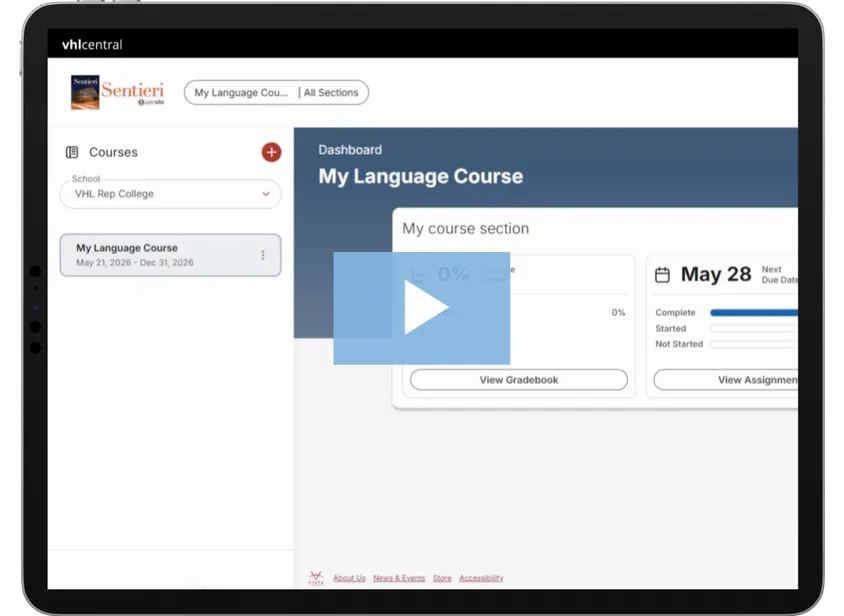844x616 pixels.
Task: Click the Vista logo in the footer
Action: click(x=316, y=578)
